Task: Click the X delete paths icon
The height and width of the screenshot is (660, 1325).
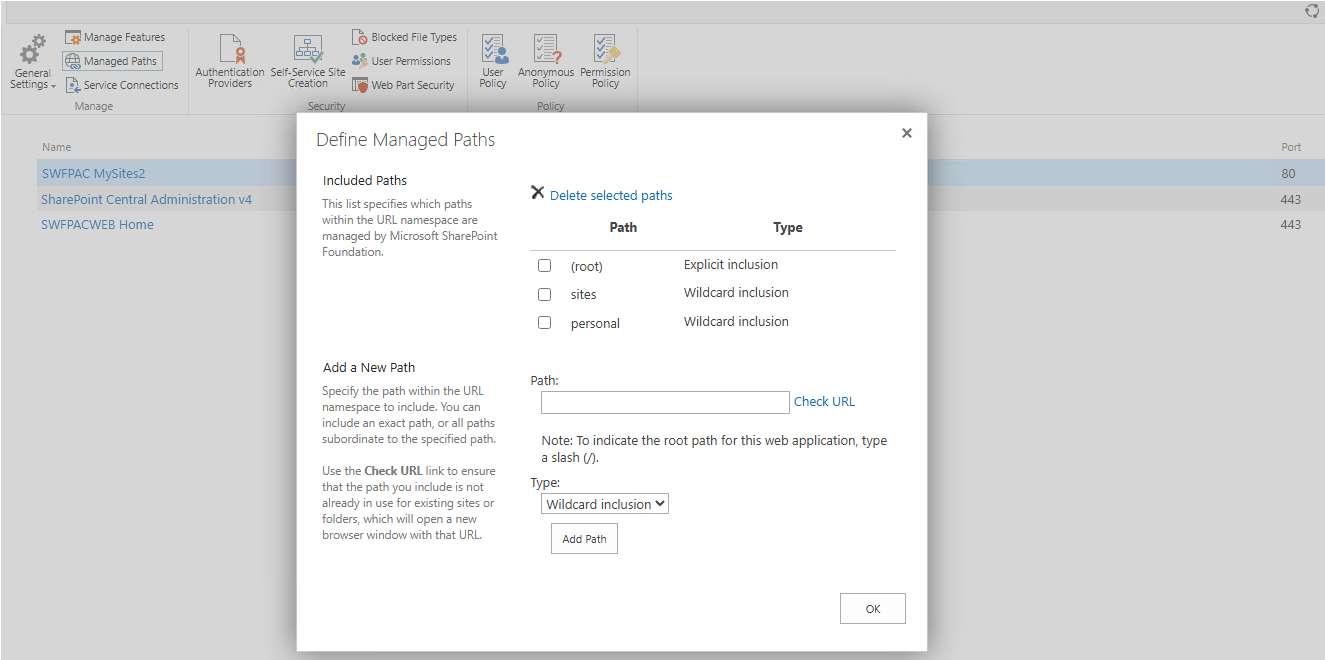Action: coord(538,193)
